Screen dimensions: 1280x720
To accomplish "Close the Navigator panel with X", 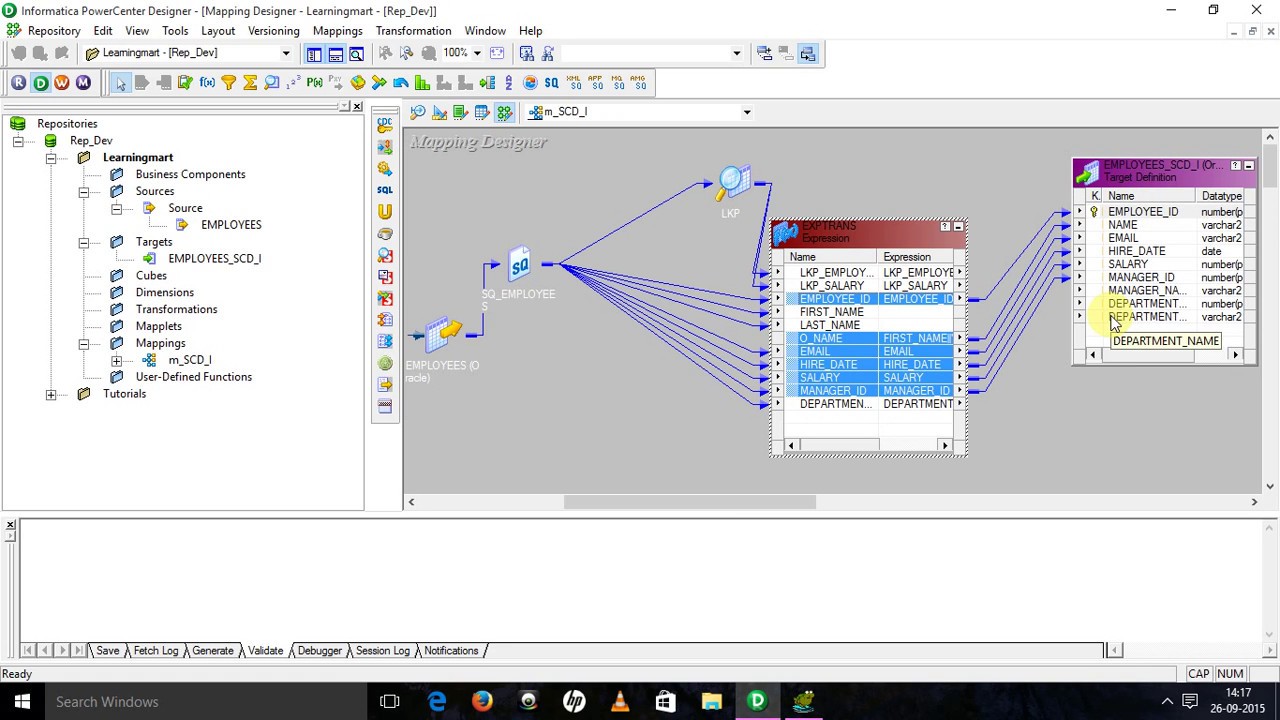I will tap(357, 106).
